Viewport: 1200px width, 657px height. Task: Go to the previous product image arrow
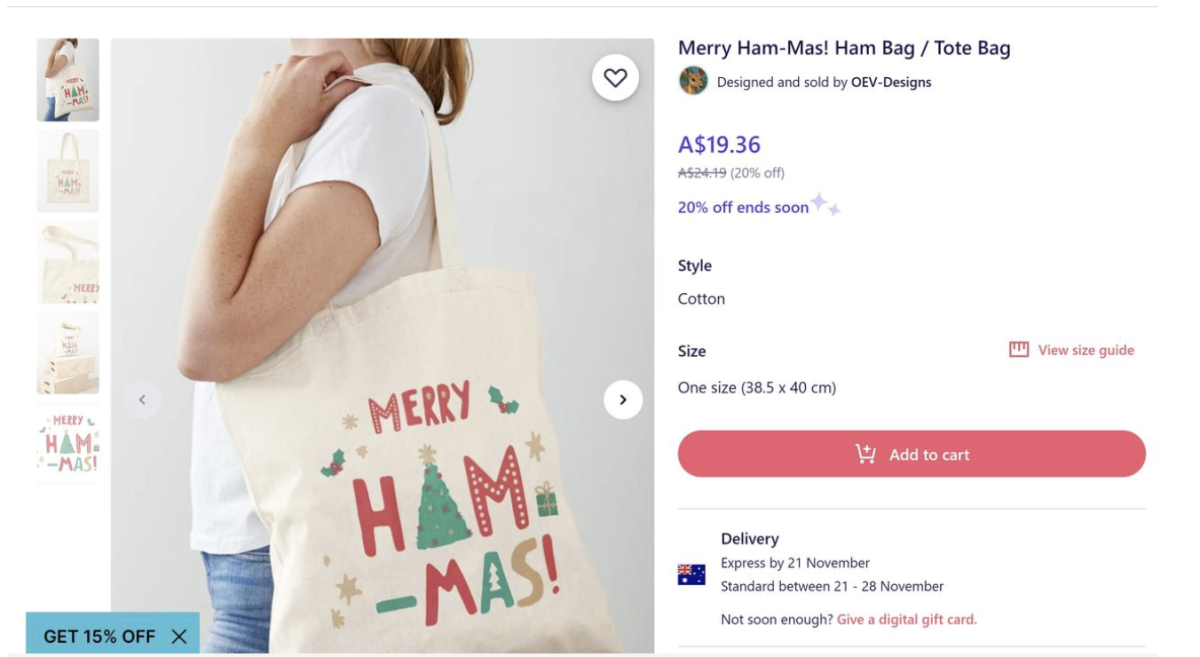click(x=142, y=400)
